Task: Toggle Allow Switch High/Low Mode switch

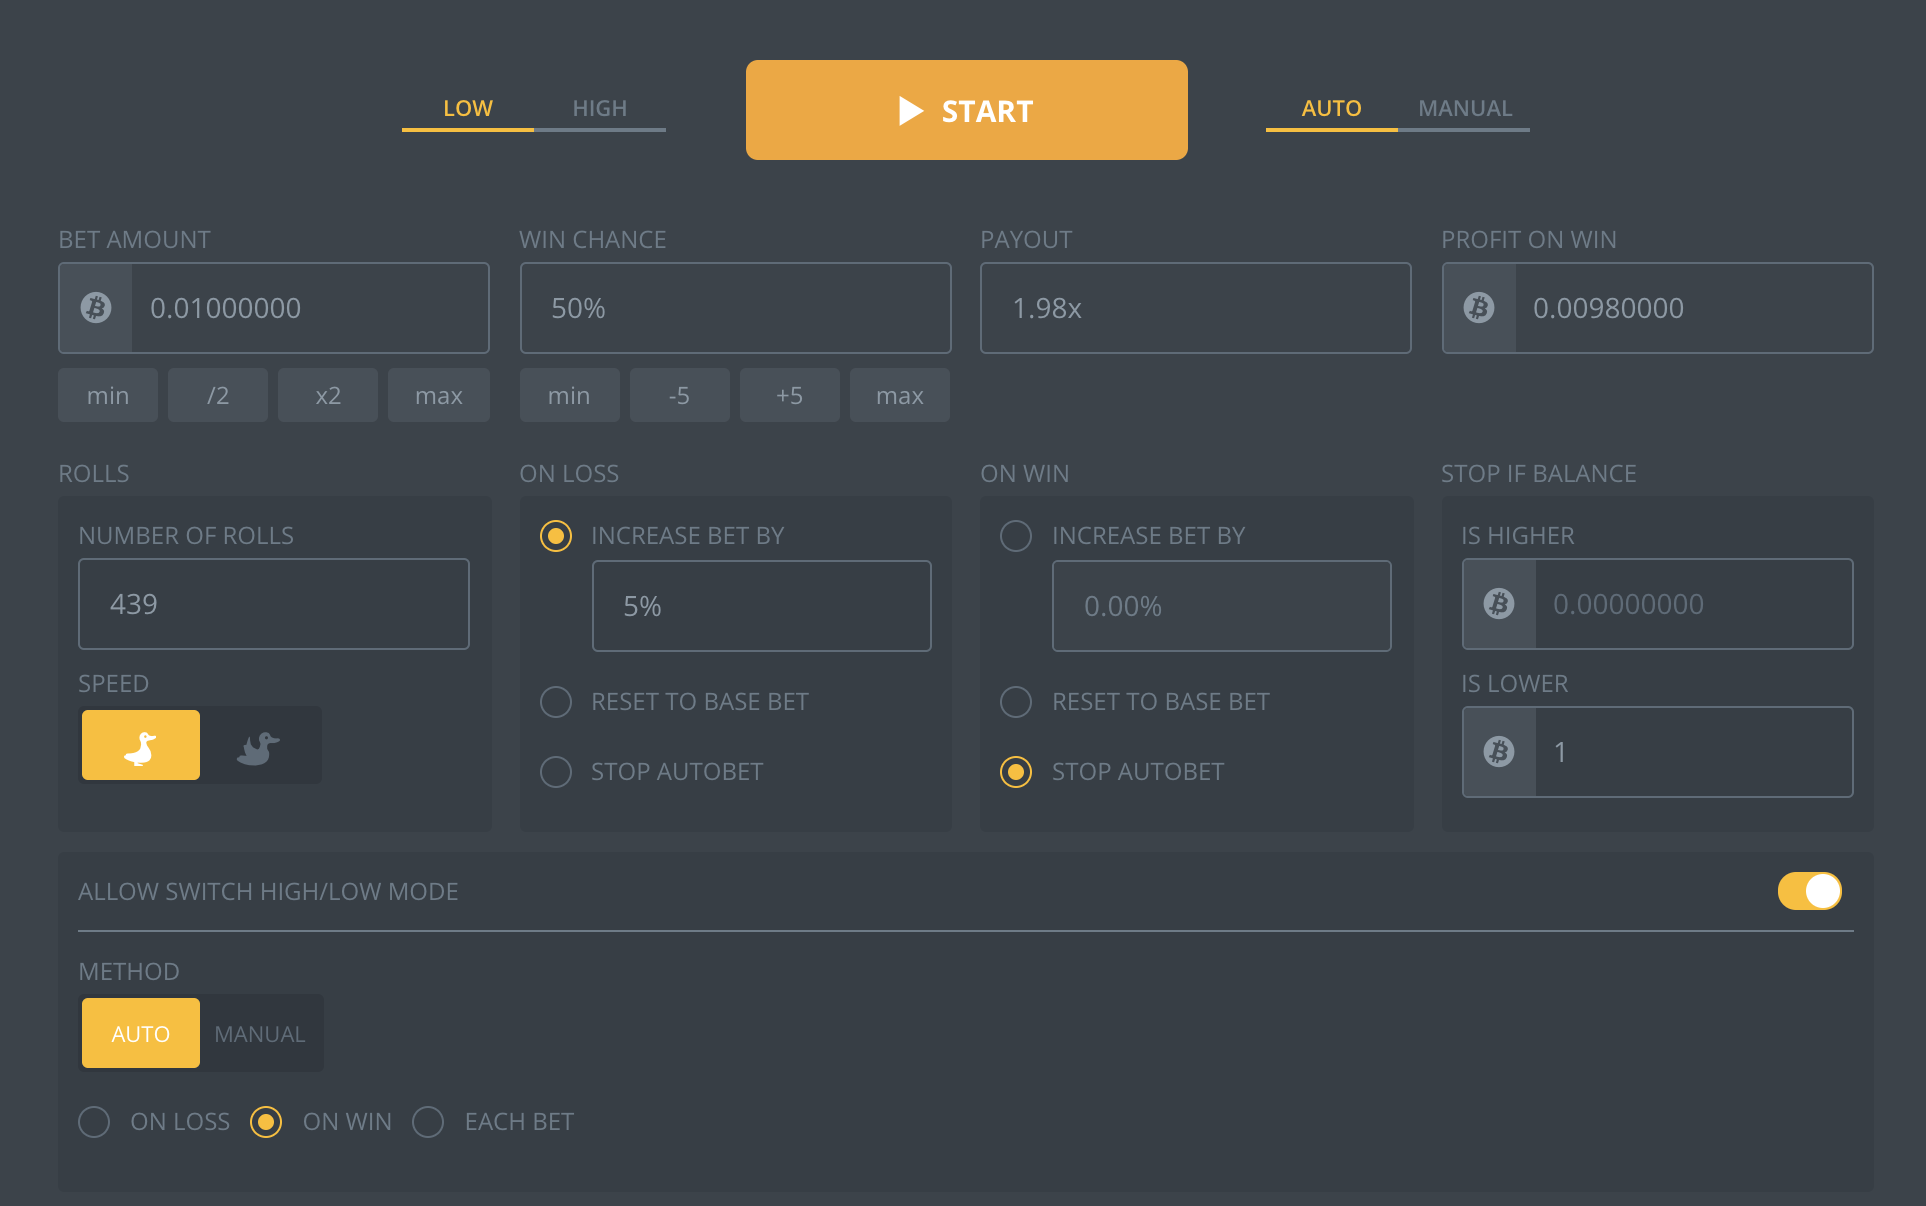Action: coord(1809,891)
